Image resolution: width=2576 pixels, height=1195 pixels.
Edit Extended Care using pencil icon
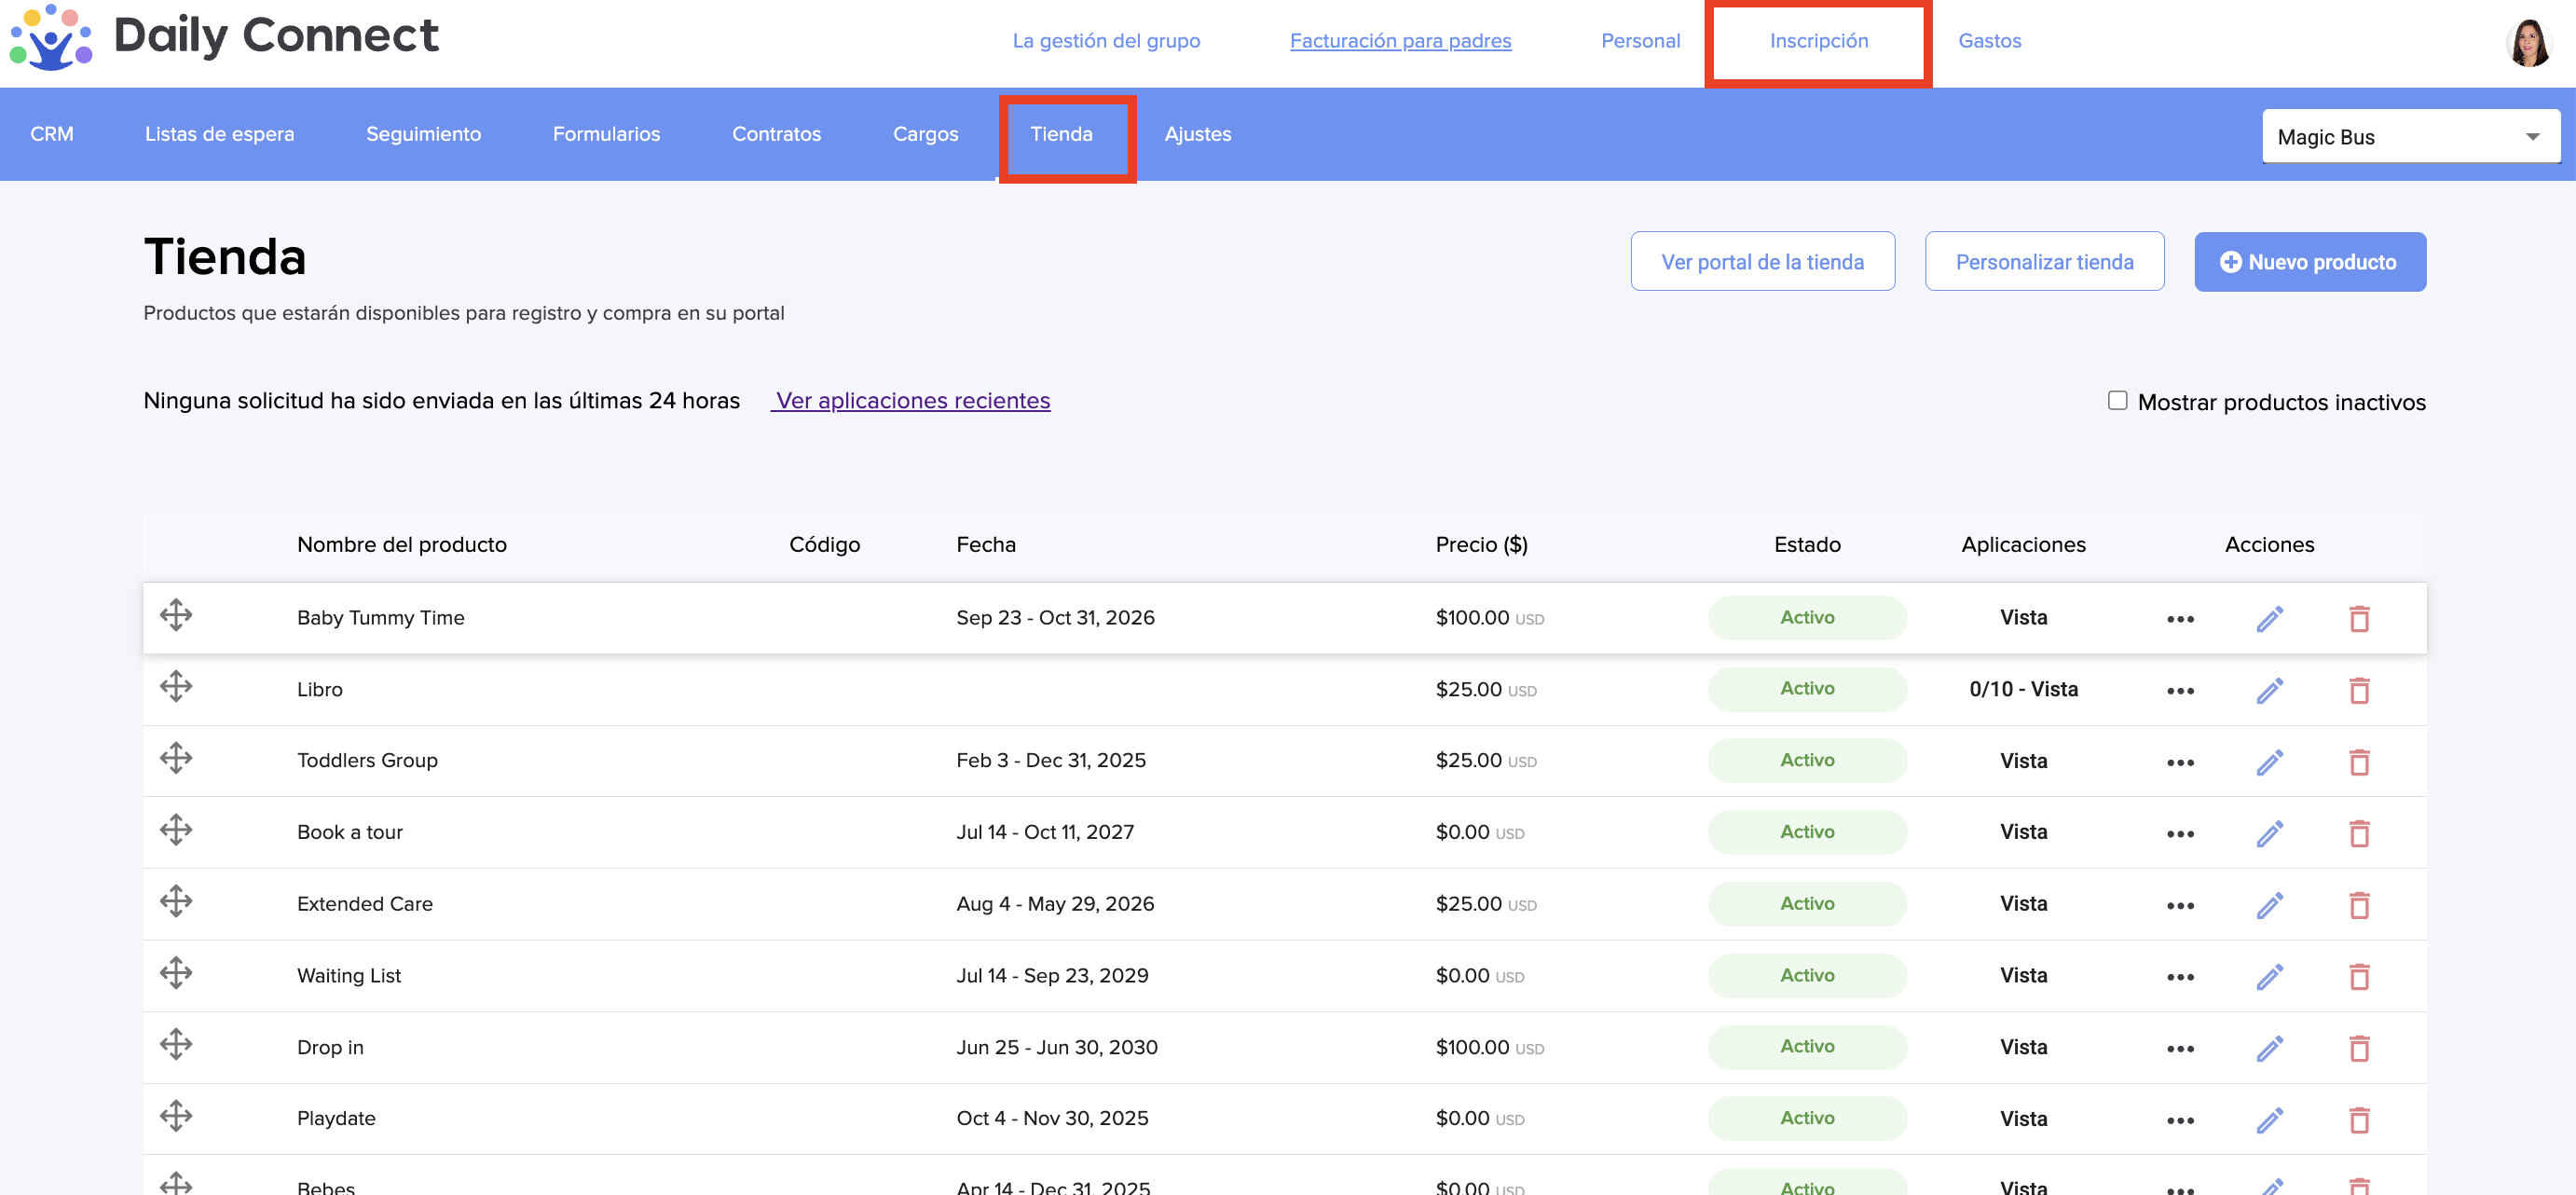(2269, 905)
